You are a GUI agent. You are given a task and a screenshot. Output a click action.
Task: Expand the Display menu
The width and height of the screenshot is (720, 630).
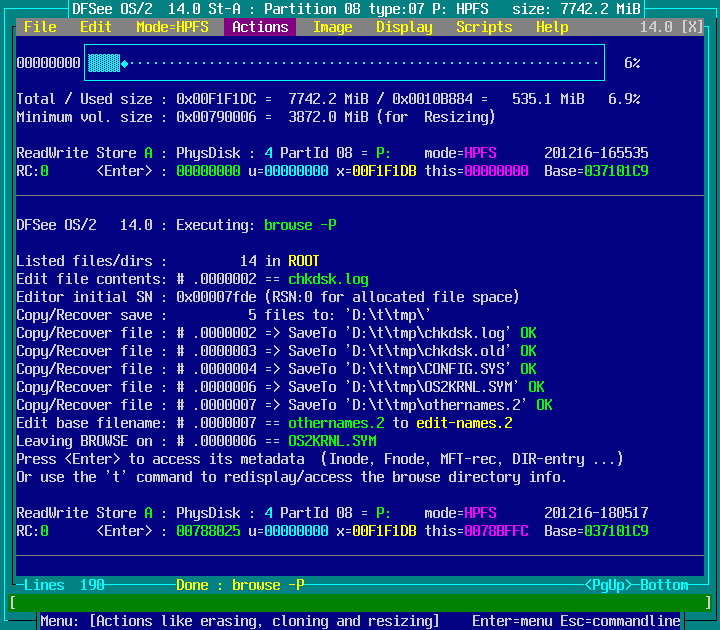[404, 27]
